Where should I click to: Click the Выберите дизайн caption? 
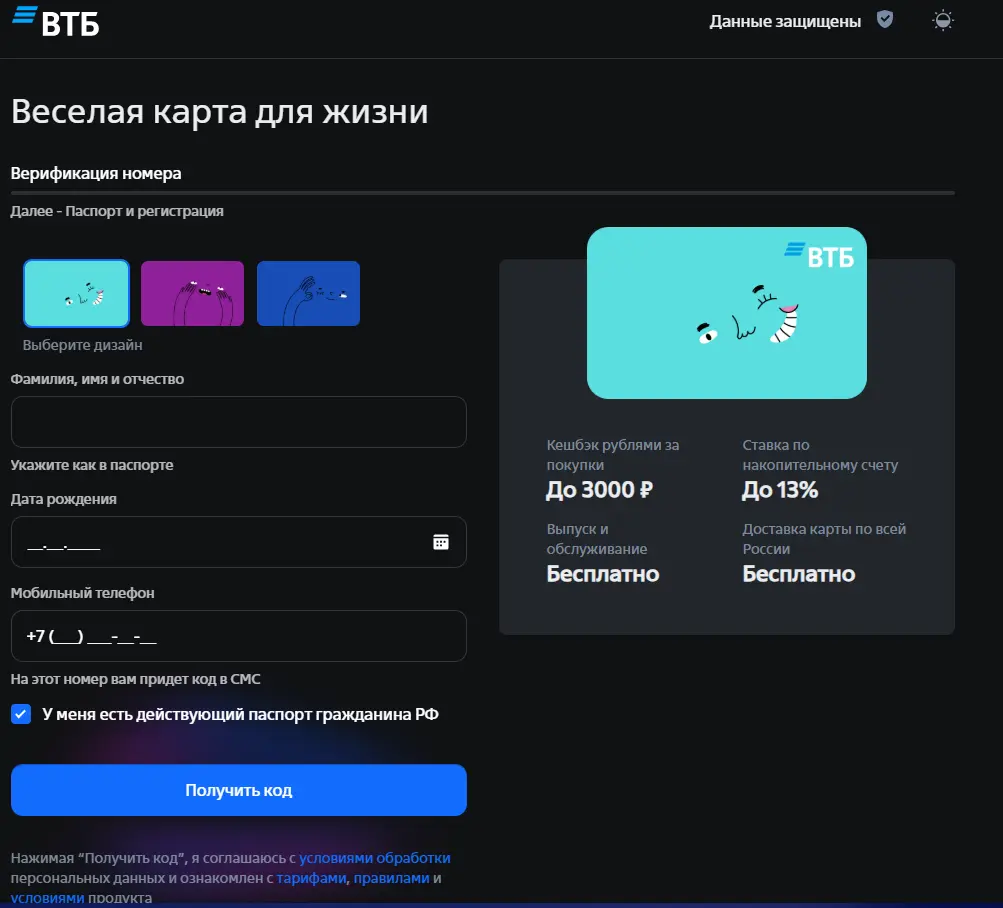[x=83, y=345]
